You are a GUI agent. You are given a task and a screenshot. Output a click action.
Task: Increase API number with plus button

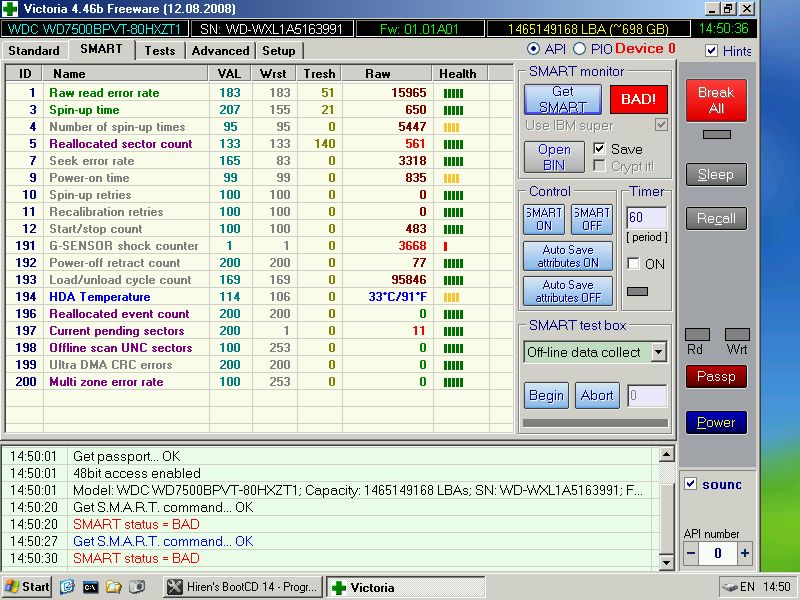745,553
